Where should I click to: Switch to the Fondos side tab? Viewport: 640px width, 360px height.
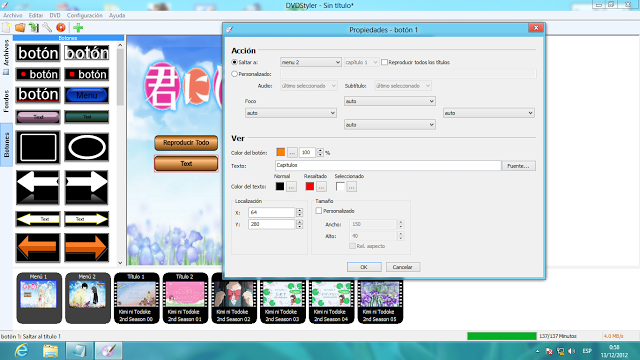(x=6, y=101)
